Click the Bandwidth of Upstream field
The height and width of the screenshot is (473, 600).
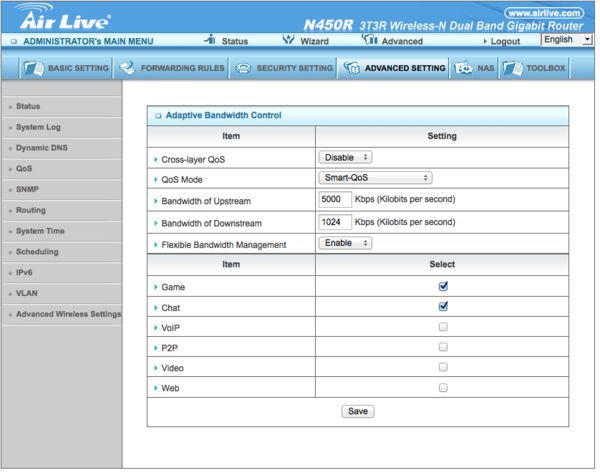335,199
